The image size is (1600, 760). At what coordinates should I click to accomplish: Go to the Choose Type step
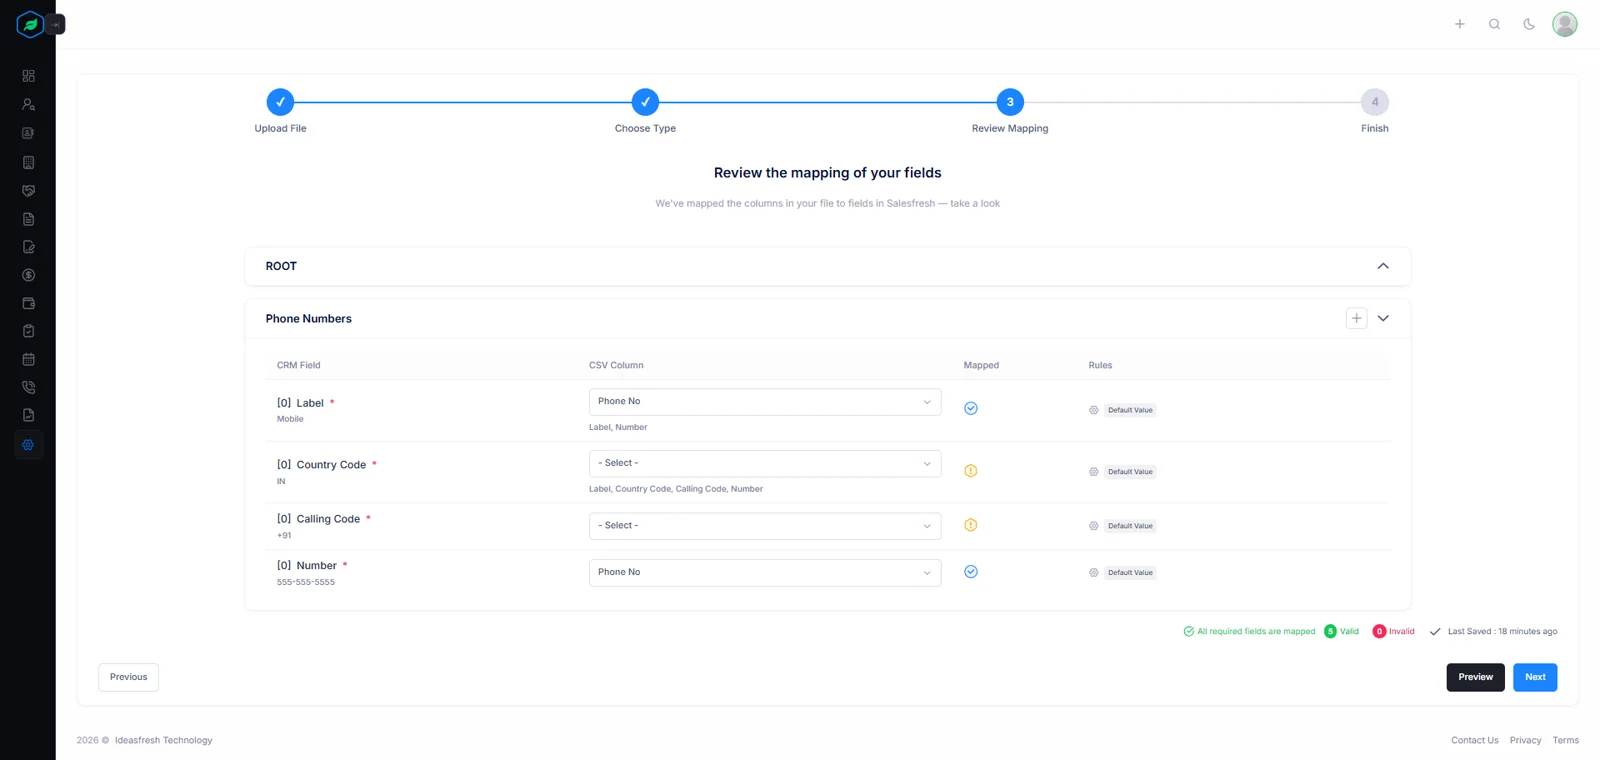point(646,102)
